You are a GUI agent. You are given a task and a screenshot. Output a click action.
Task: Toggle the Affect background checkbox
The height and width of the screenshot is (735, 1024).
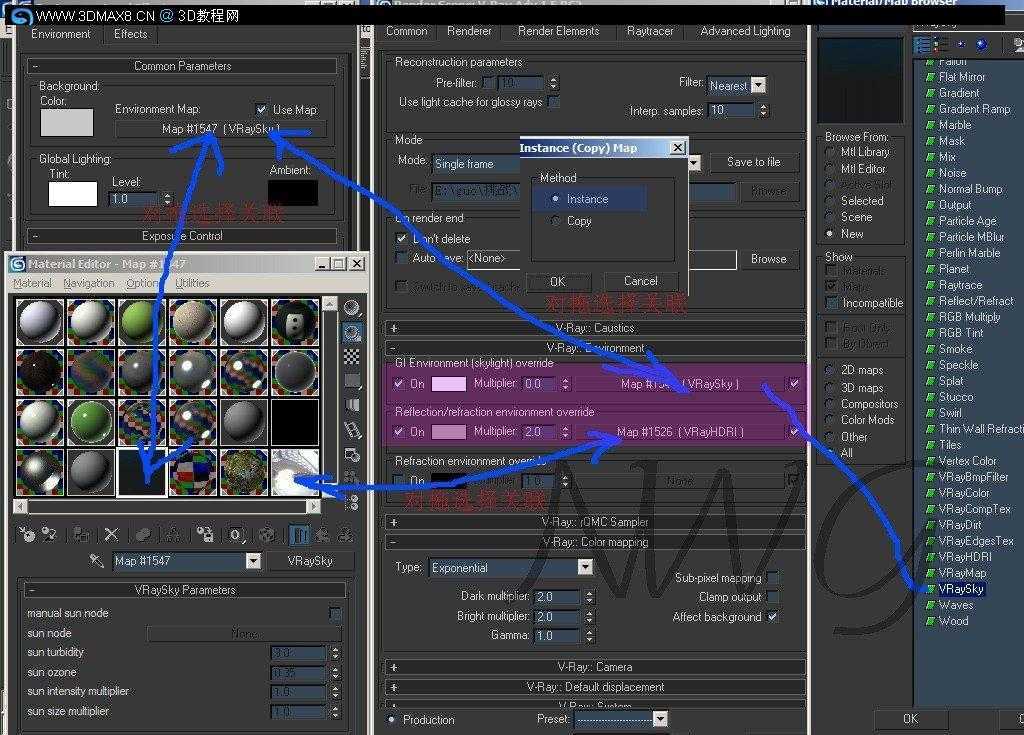pos(773,616)
